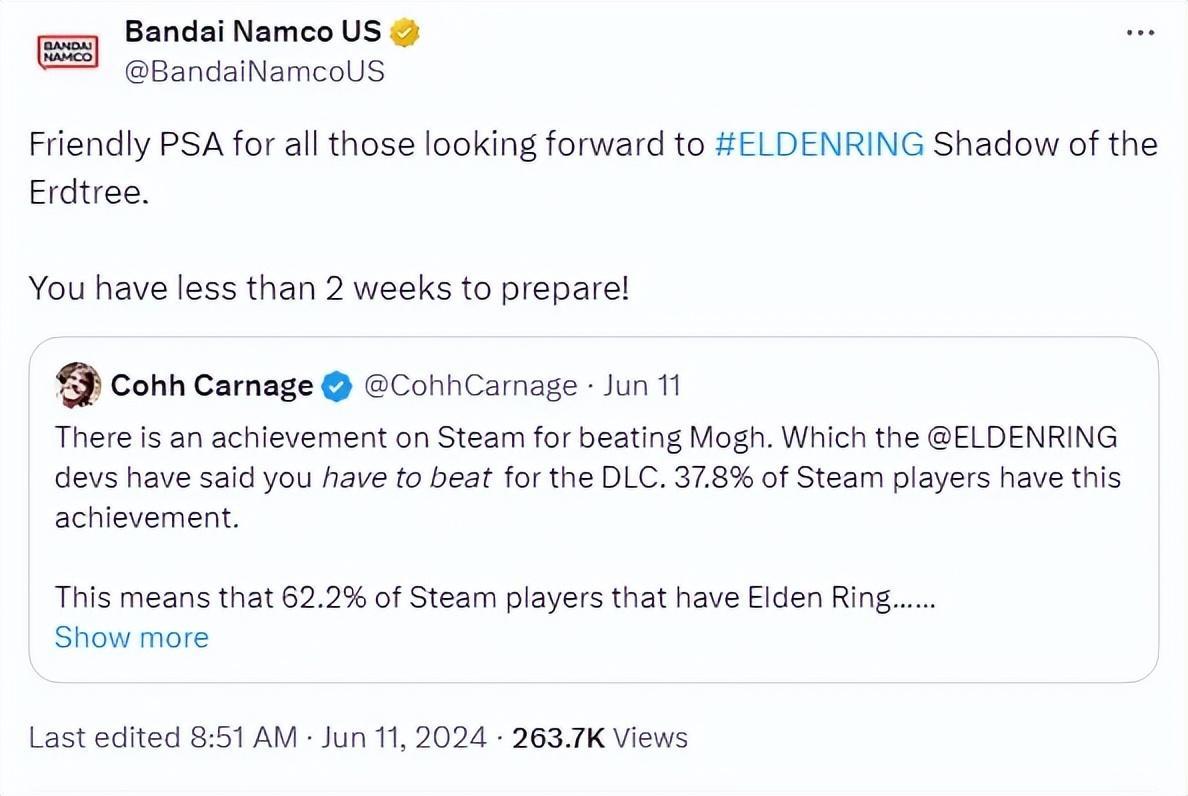Open quoted tweet via the Mogh achievement sentence
1188x796 pixels.
pos(400,438)
